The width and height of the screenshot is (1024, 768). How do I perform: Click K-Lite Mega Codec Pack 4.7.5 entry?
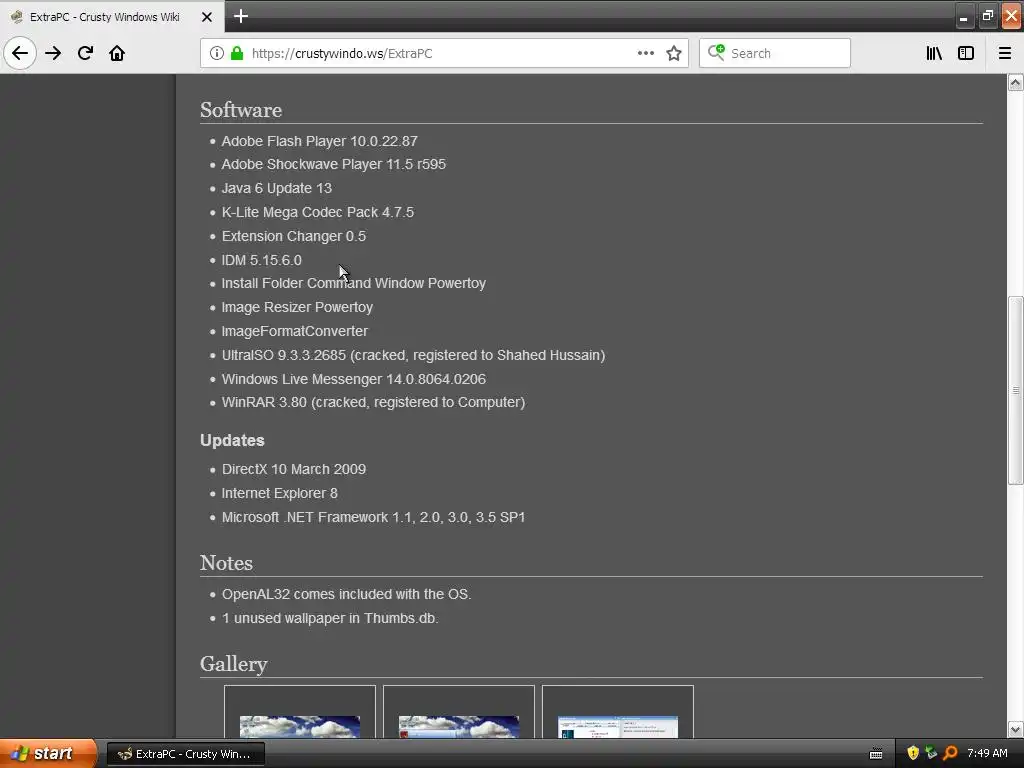point(317,212)
